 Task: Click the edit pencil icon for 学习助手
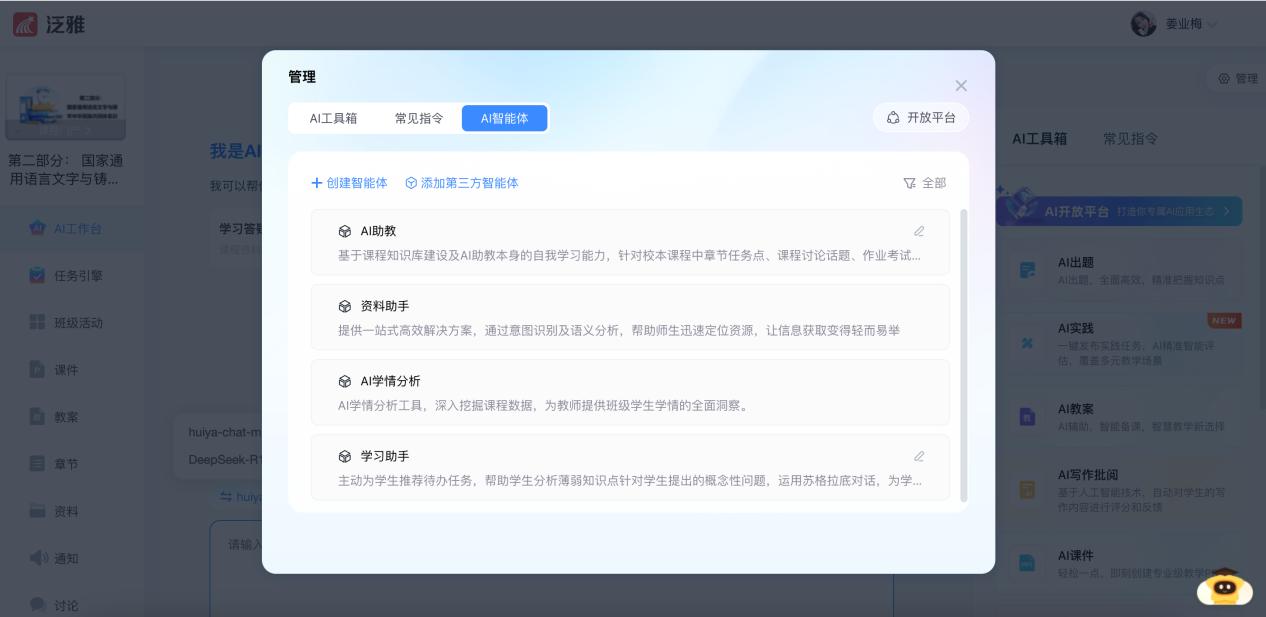[x=919, y=456]
